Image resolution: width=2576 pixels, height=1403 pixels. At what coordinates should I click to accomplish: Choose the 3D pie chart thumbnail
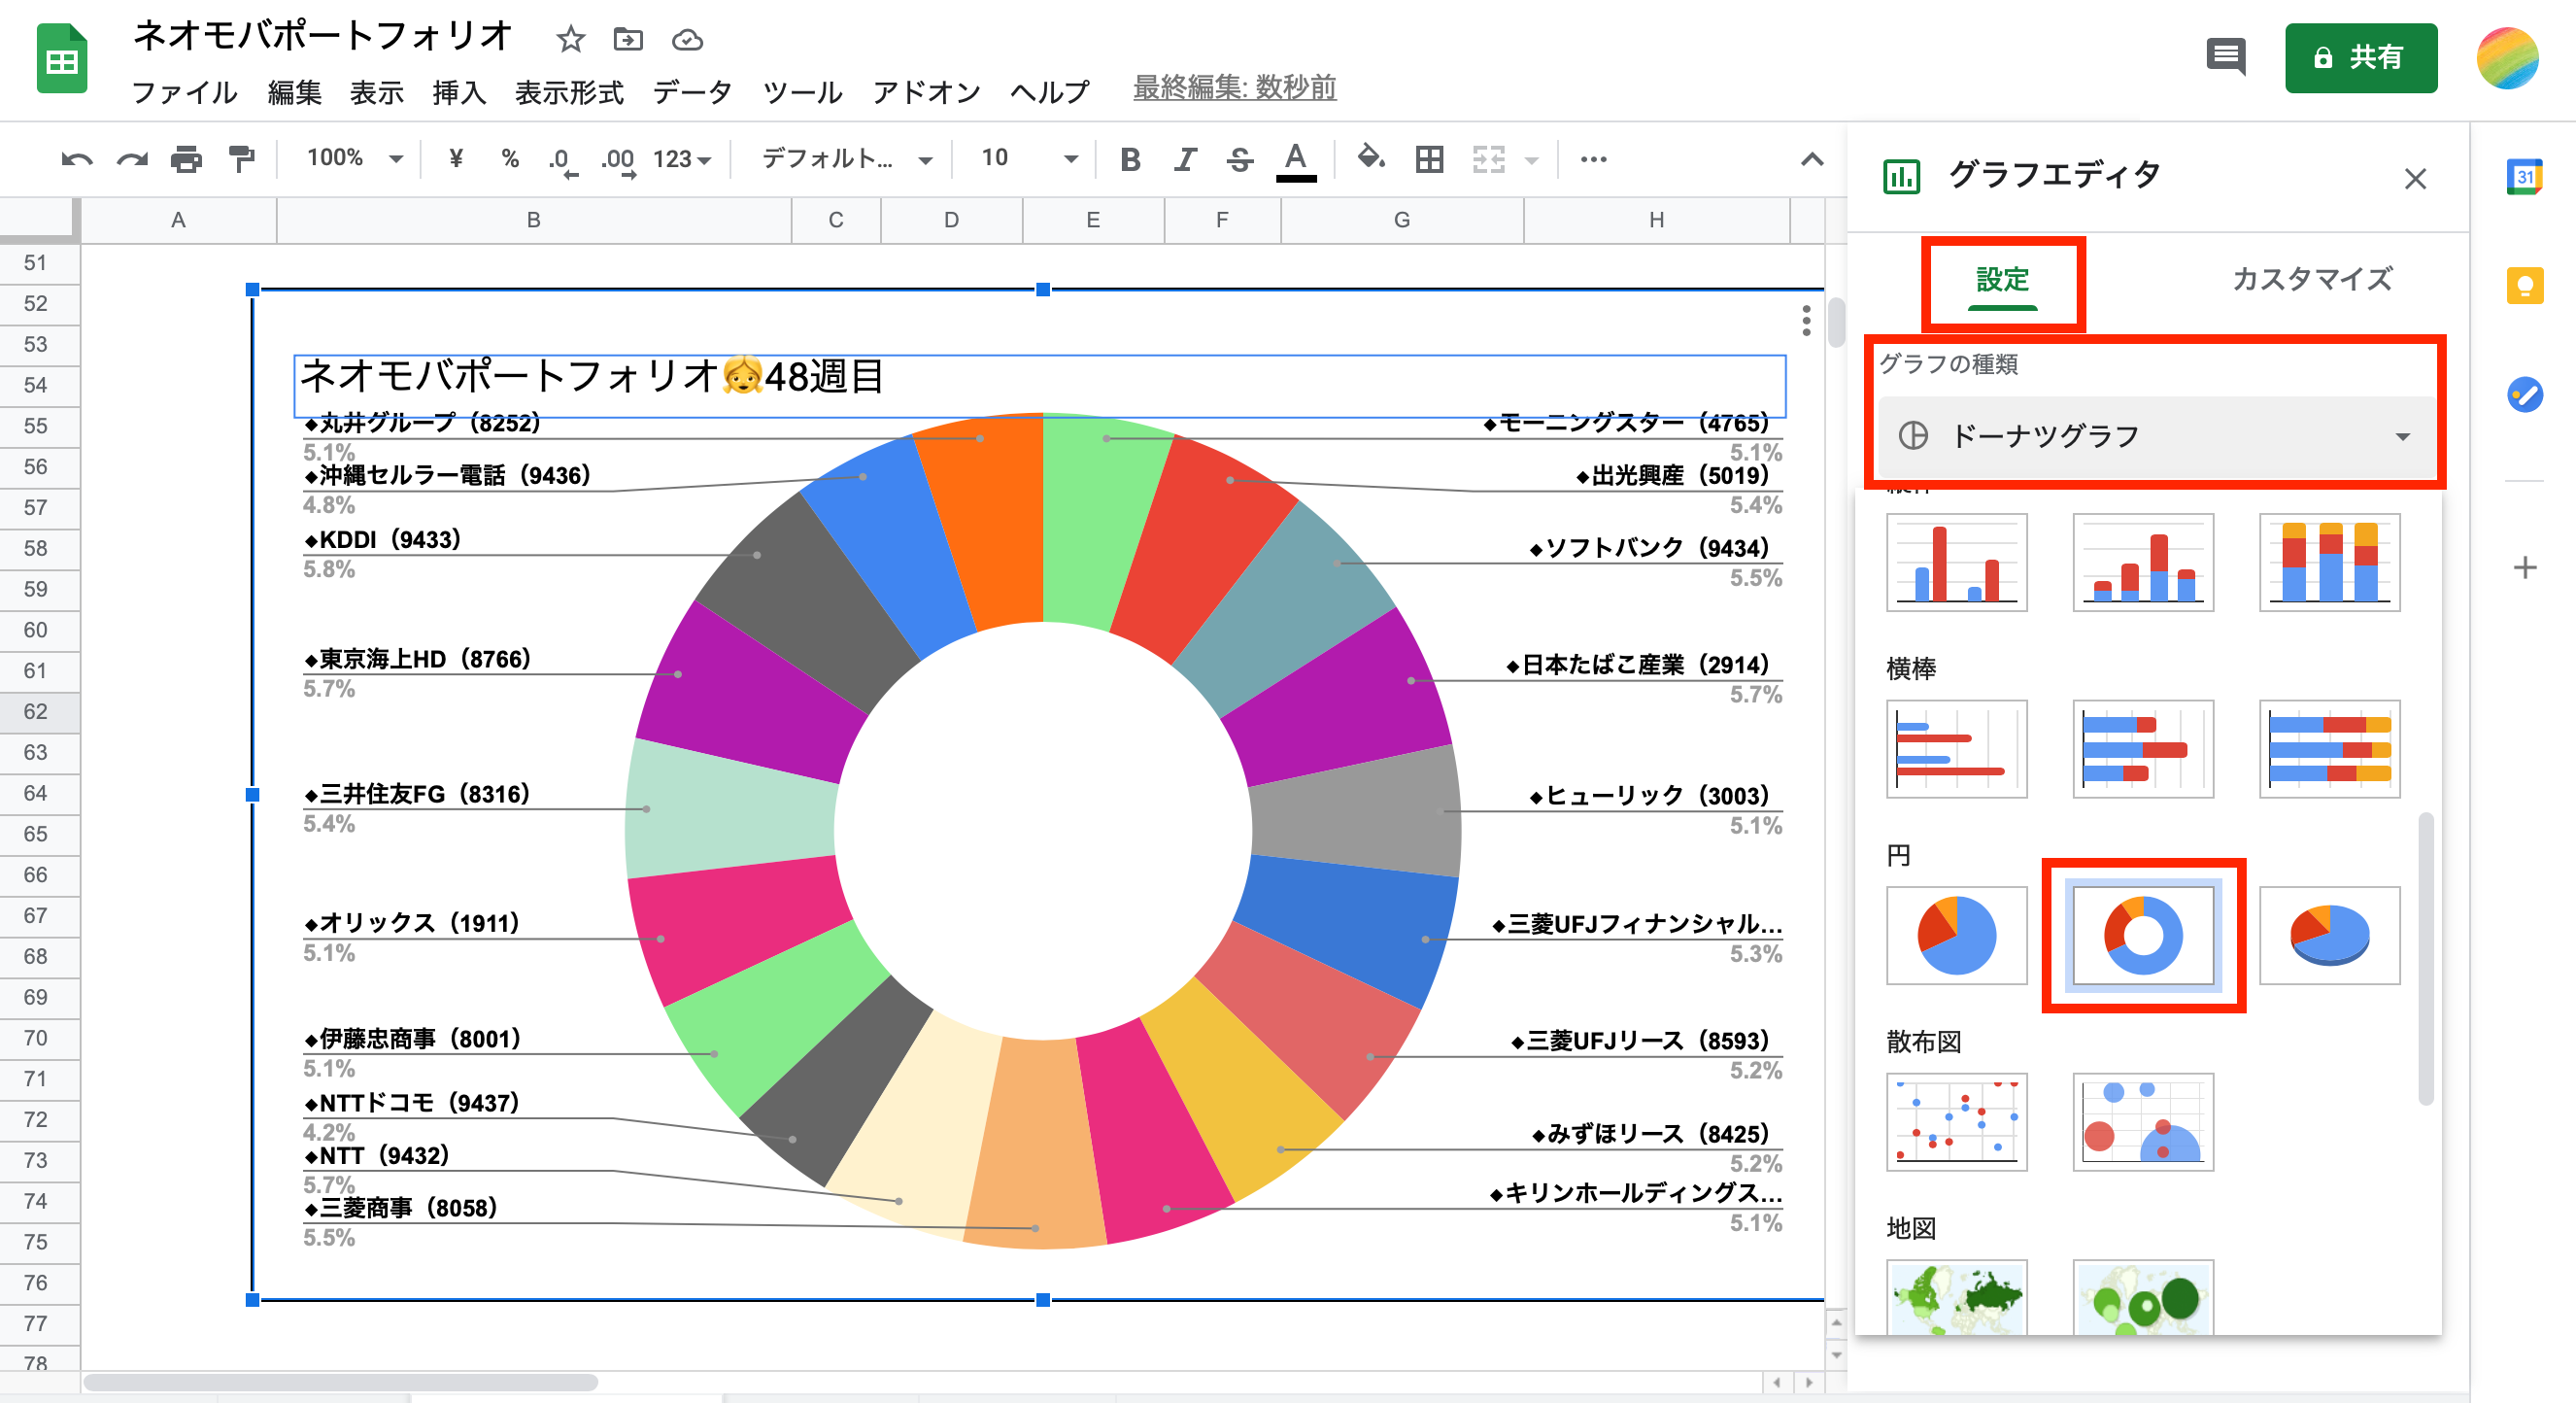[2329, 935]
